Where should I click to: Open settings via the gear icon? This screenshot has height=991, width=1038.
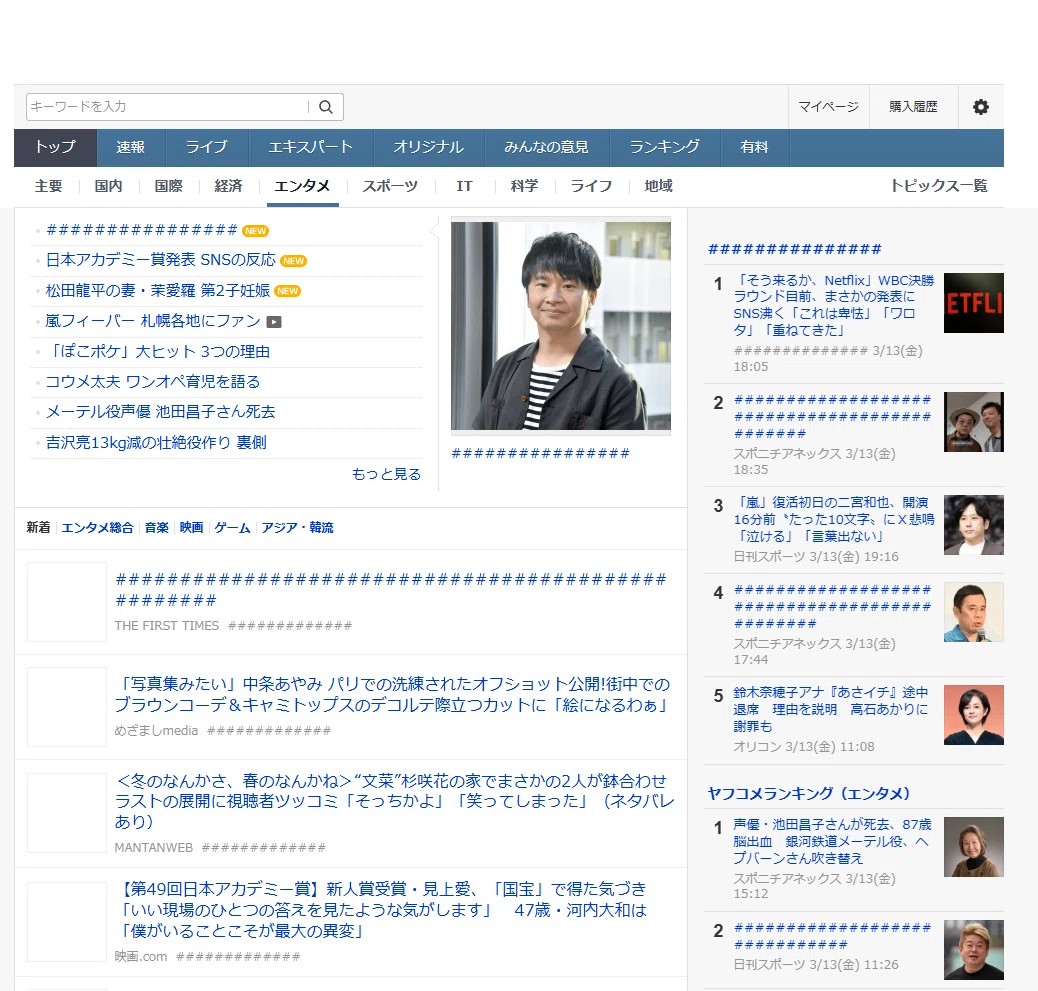tap(980, 107)
